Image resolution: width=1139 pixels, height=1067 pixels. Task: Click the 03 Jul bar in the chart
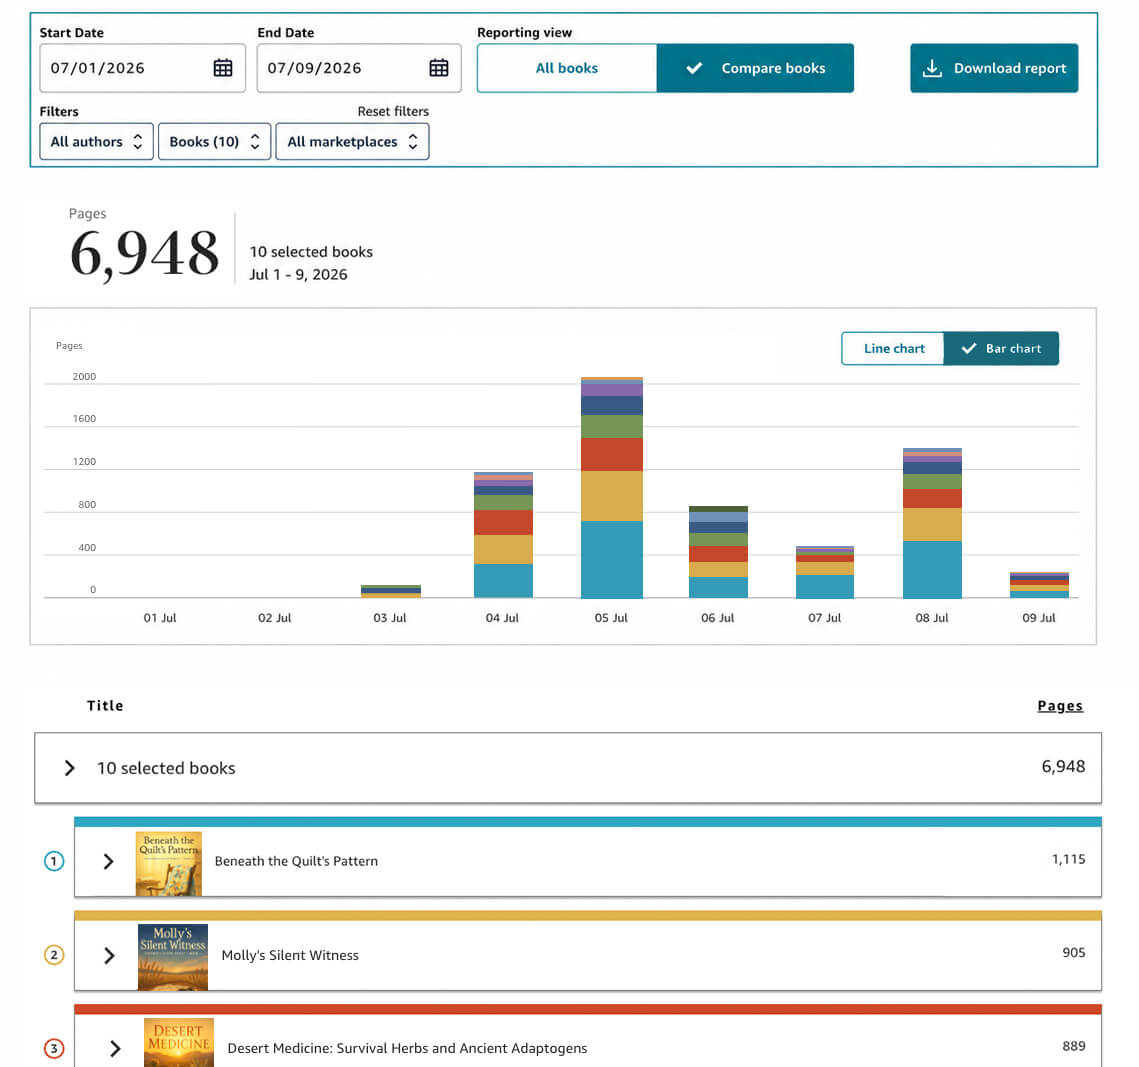[391, 591]
